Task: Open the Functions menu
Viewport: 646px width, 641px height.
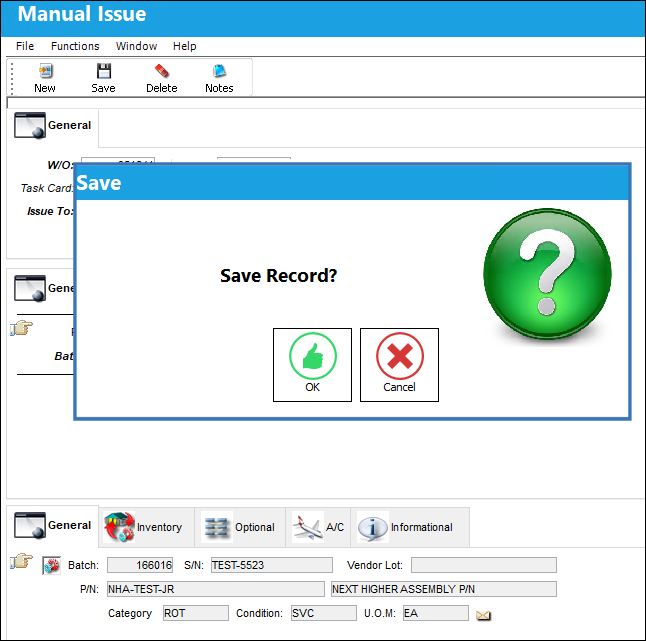Action: coord(75,46)
